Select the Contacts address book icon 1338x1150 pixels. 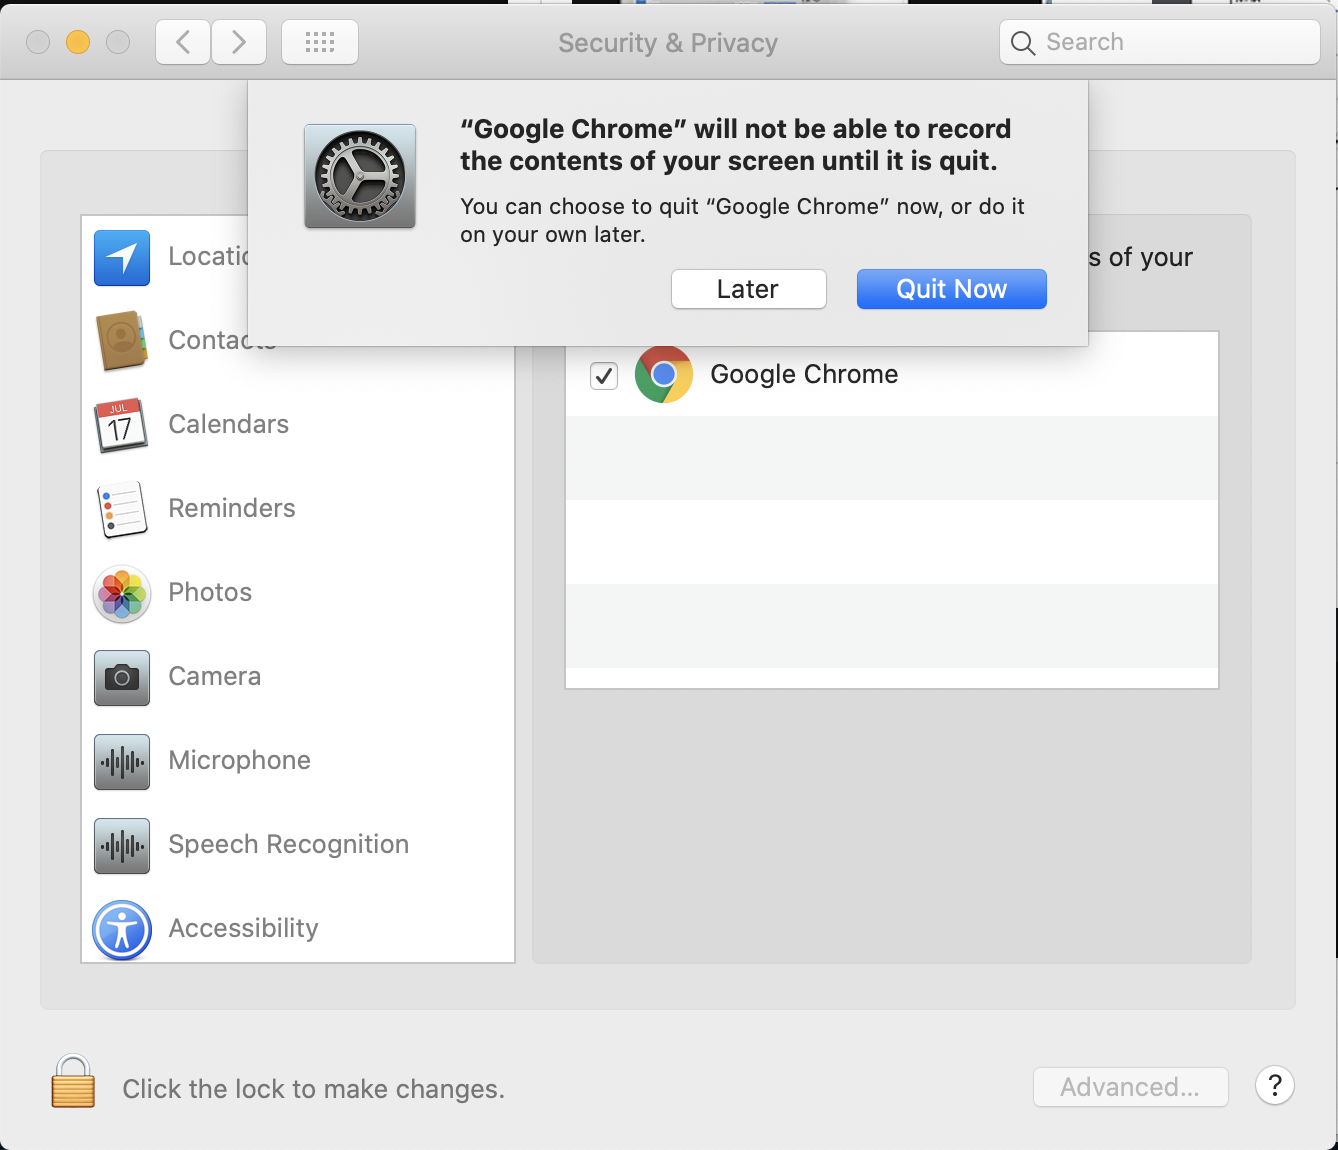pyautogui.click(x=122, y=341)
